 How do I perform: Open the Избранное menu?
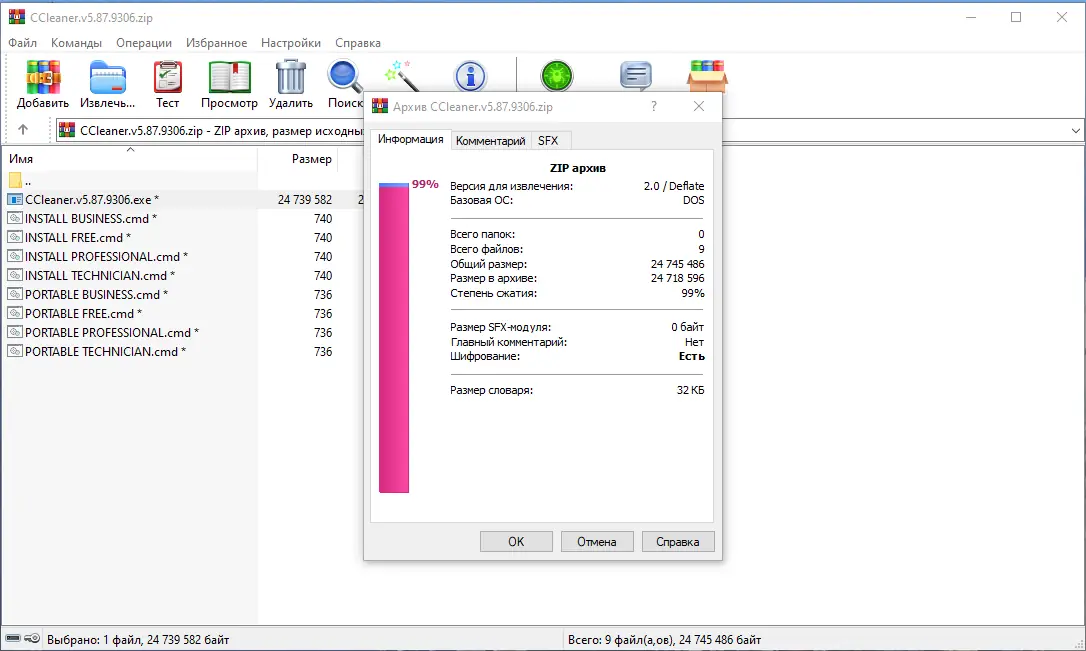pos(216,43)
